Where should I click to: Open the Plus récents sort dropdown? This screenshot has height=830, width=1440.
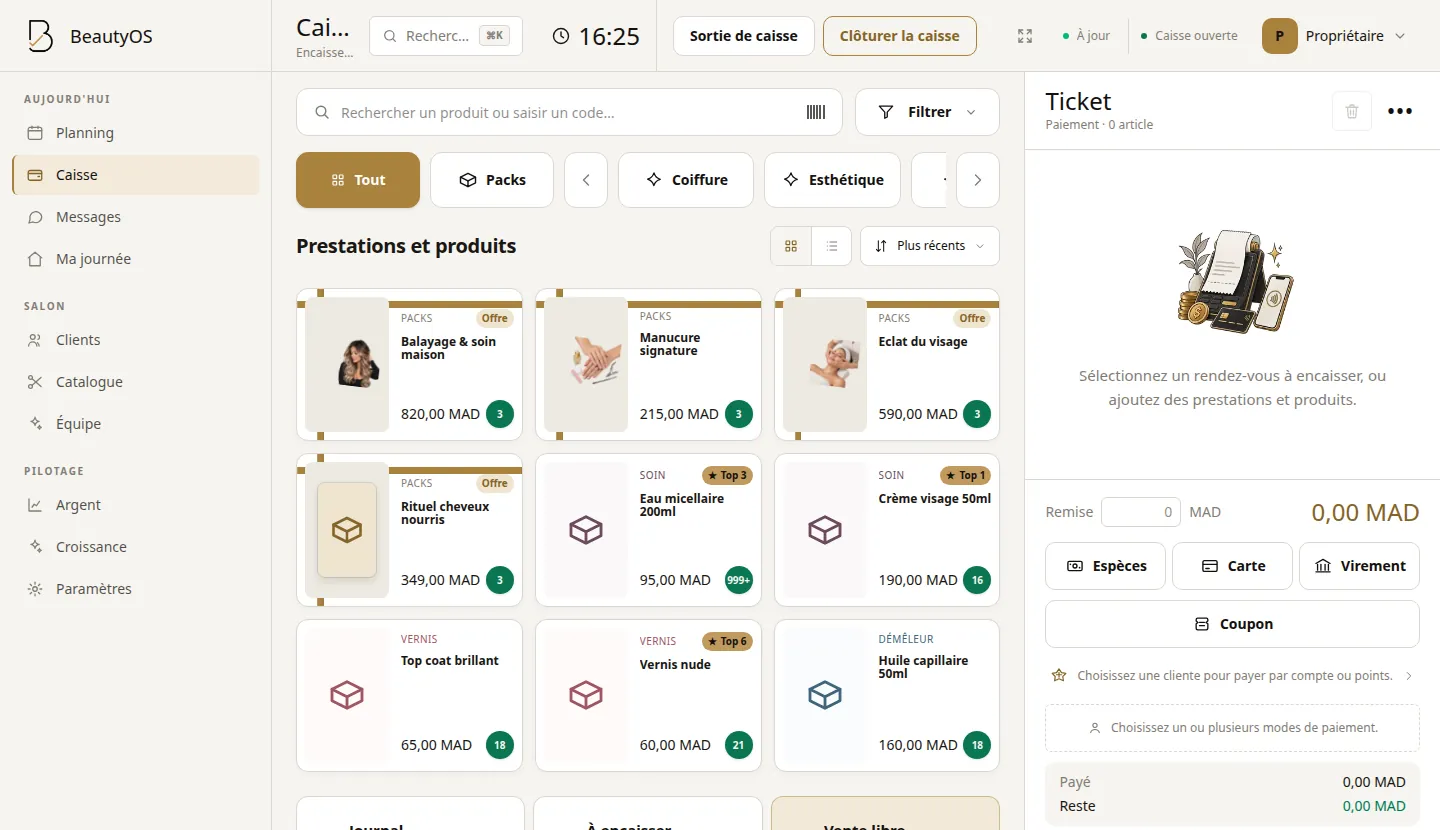930,246
